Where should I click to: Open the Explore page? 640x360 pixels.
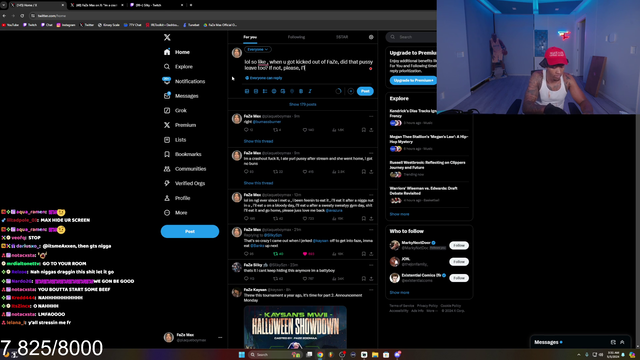click(x=178, y=67)
